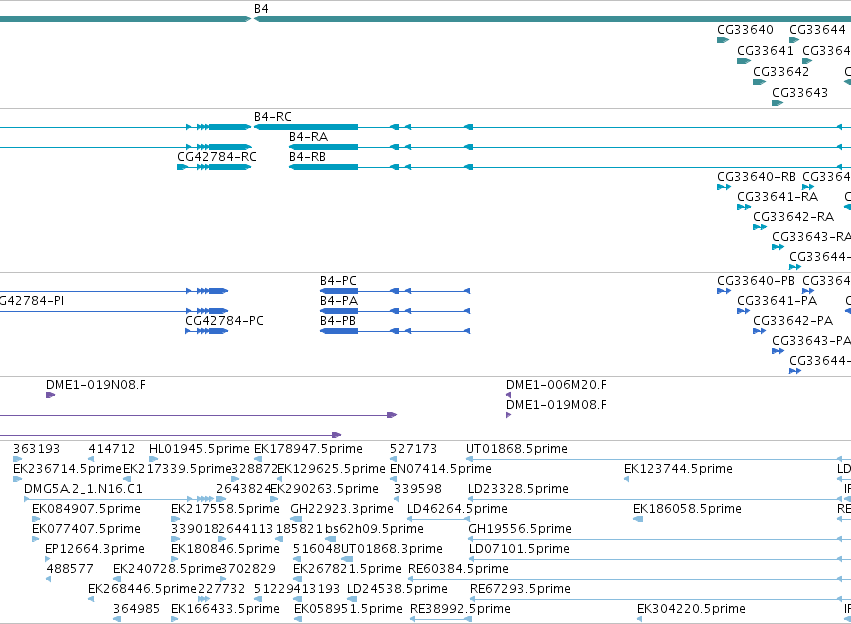Click the B4-PC protein label

coord(338,282)
